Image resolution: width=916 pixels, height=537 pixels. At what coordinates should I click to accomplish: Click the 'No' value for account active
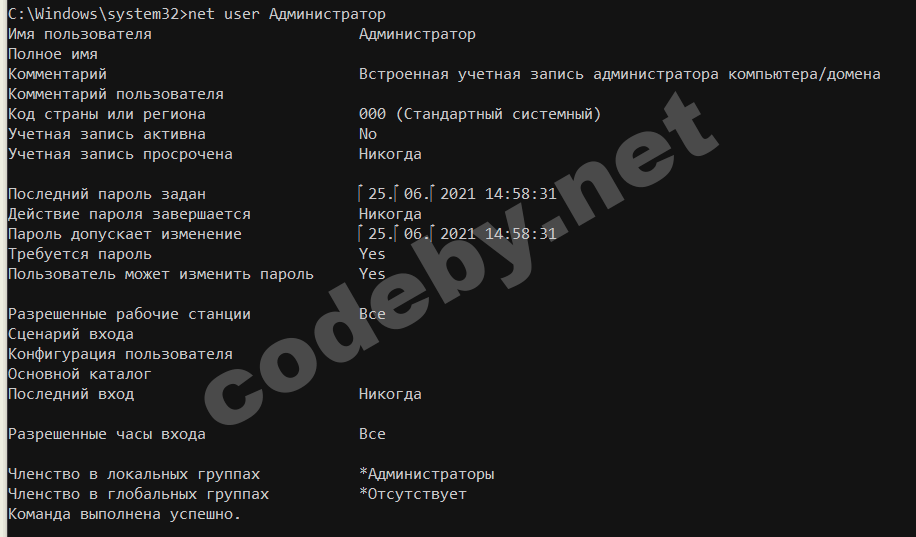point(367,134)
